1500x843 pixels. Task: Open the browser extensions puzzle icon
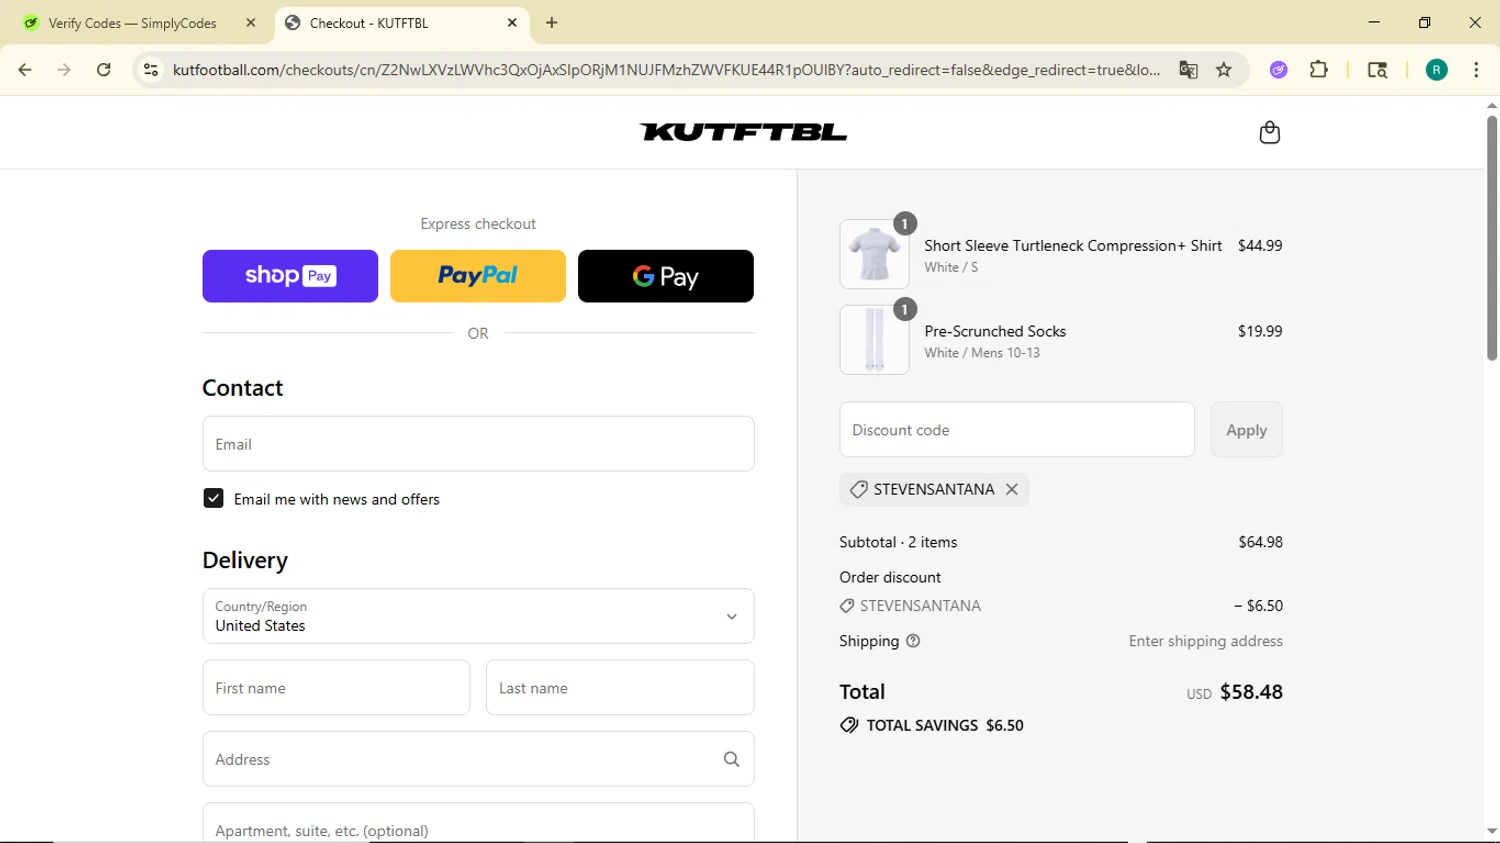[1319, 70]
